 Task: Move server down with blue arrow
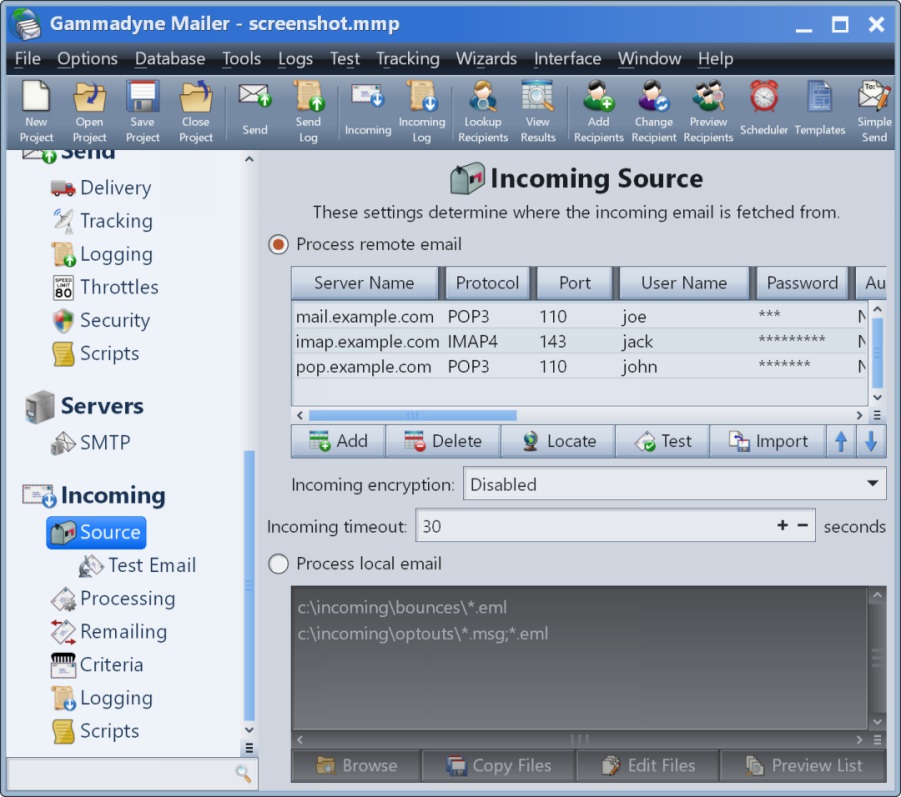pos(871,441)
